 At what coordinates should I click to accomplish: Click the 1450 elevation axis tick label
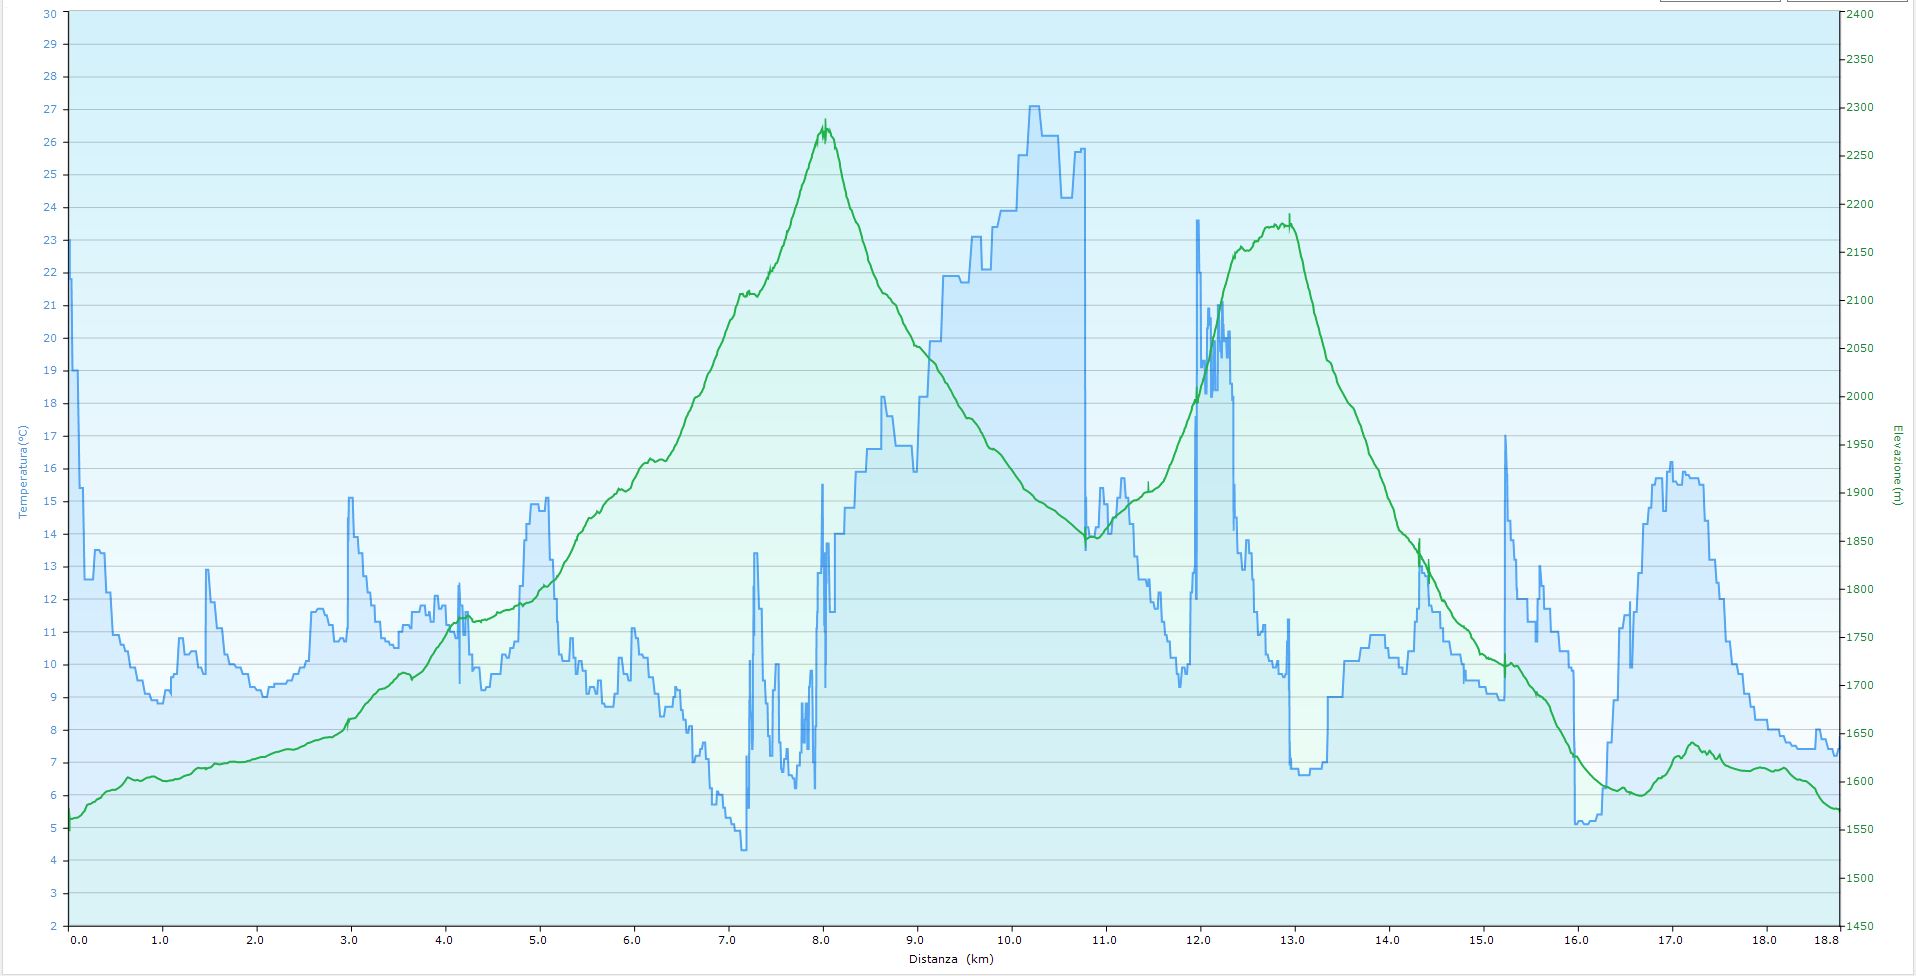pos(1860,926)
